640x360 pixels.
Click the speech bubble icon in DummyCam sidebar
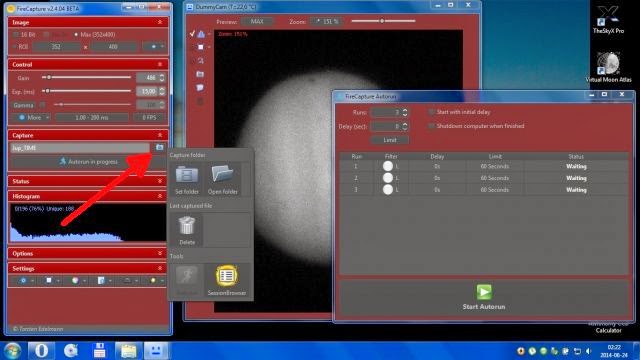(200, 88)
